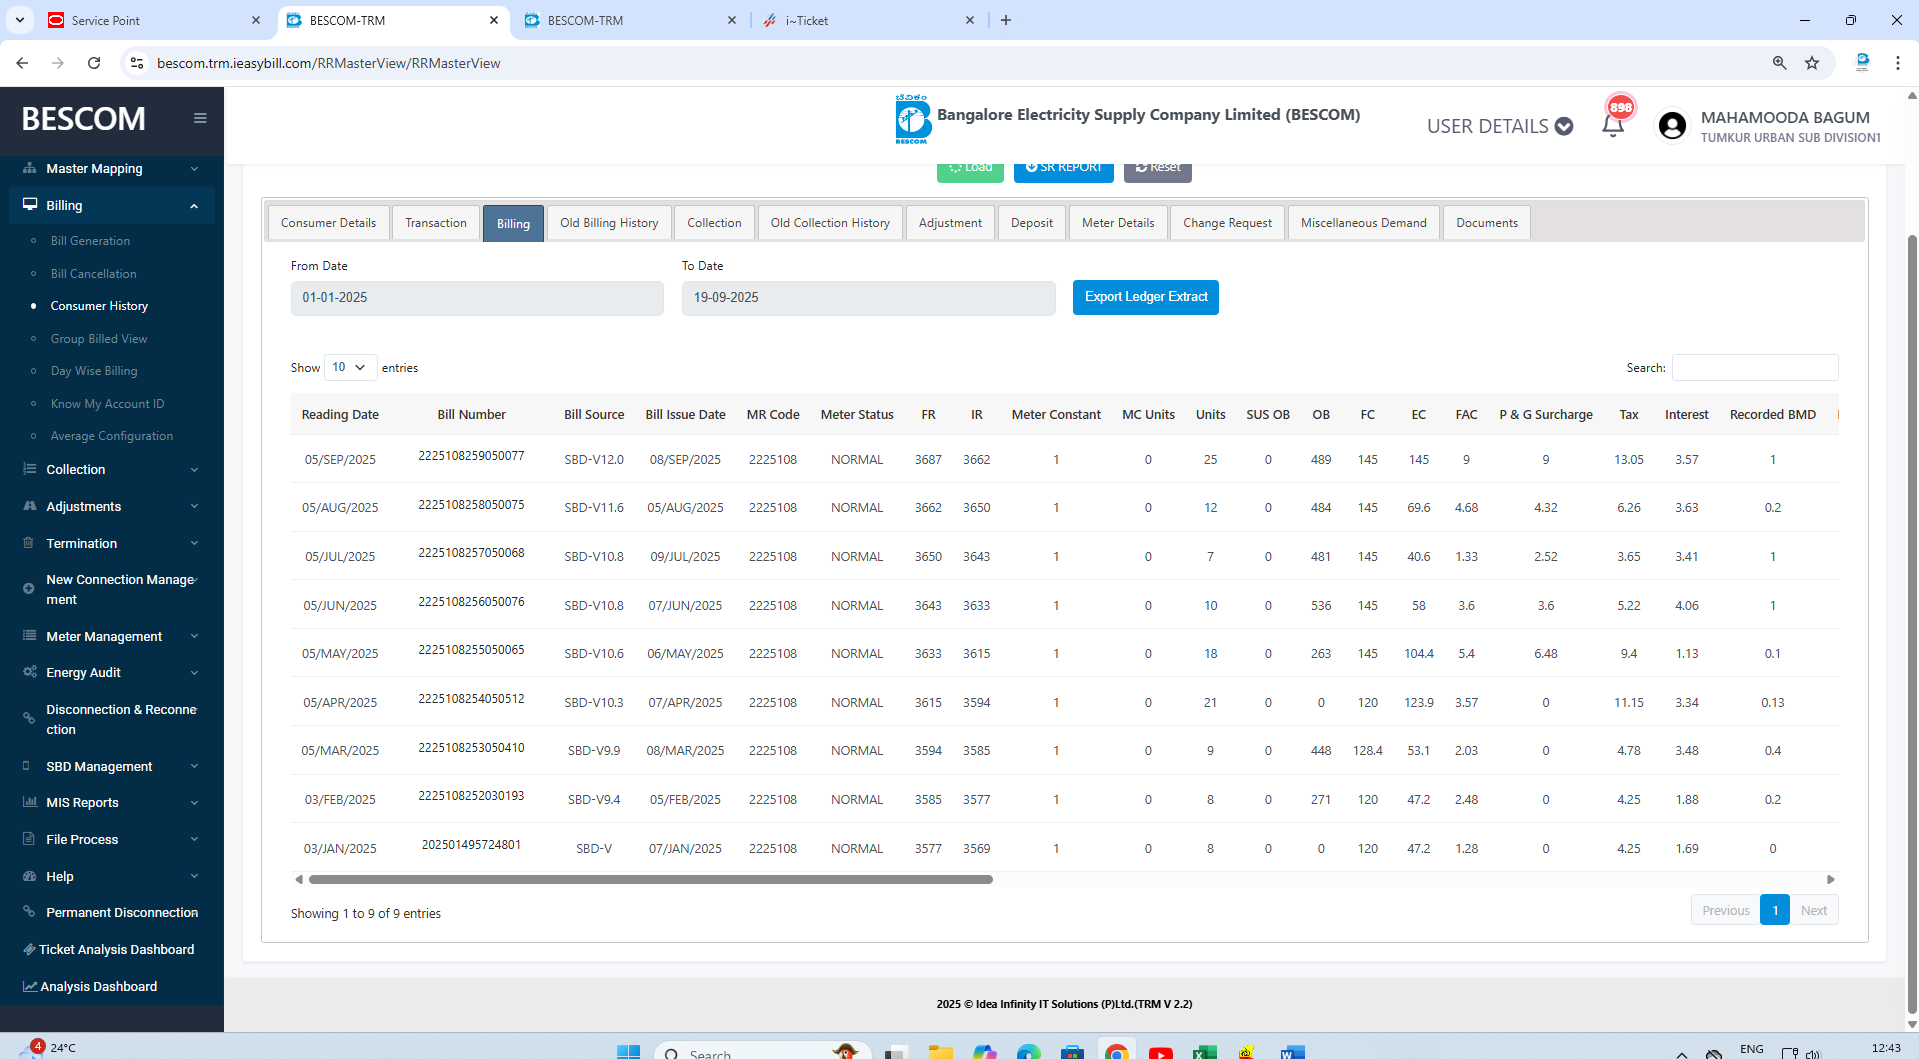Open the show entries count dropdown
1919x1059 pixels.
point(350,368)
